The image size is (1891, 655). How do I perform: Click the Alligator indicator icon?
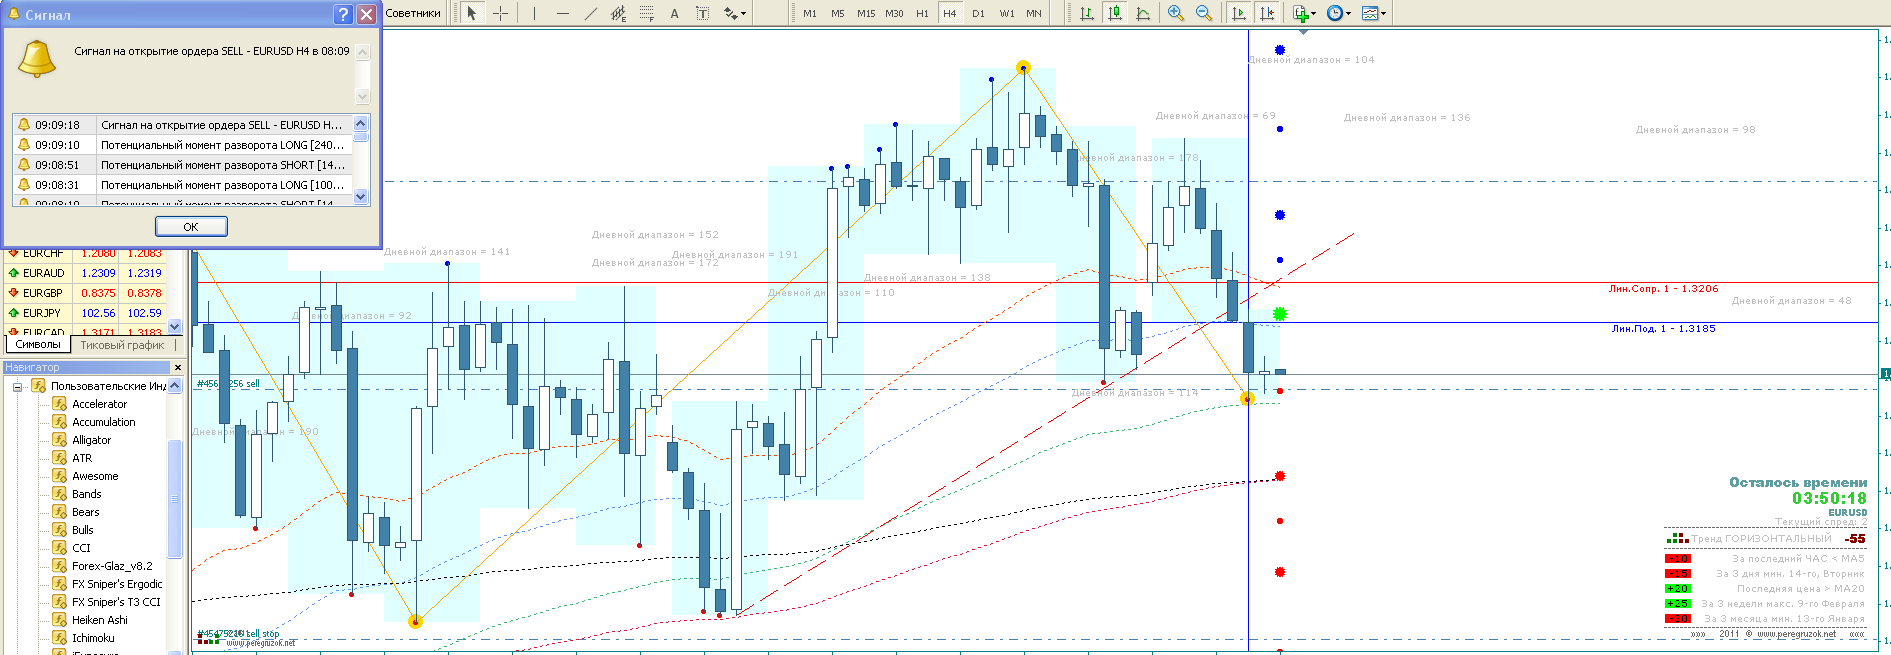[60, 440]
